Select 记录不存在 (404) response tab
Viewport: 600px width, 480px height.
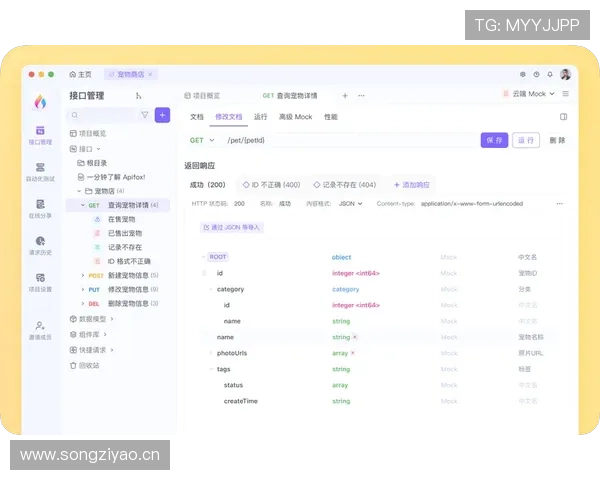point(345,185)
